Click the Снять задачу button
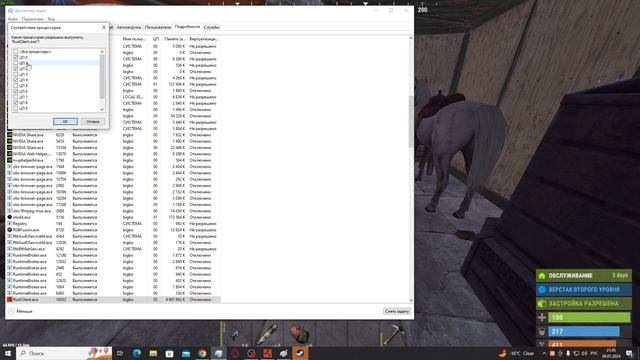 click(x=397, y=311)
